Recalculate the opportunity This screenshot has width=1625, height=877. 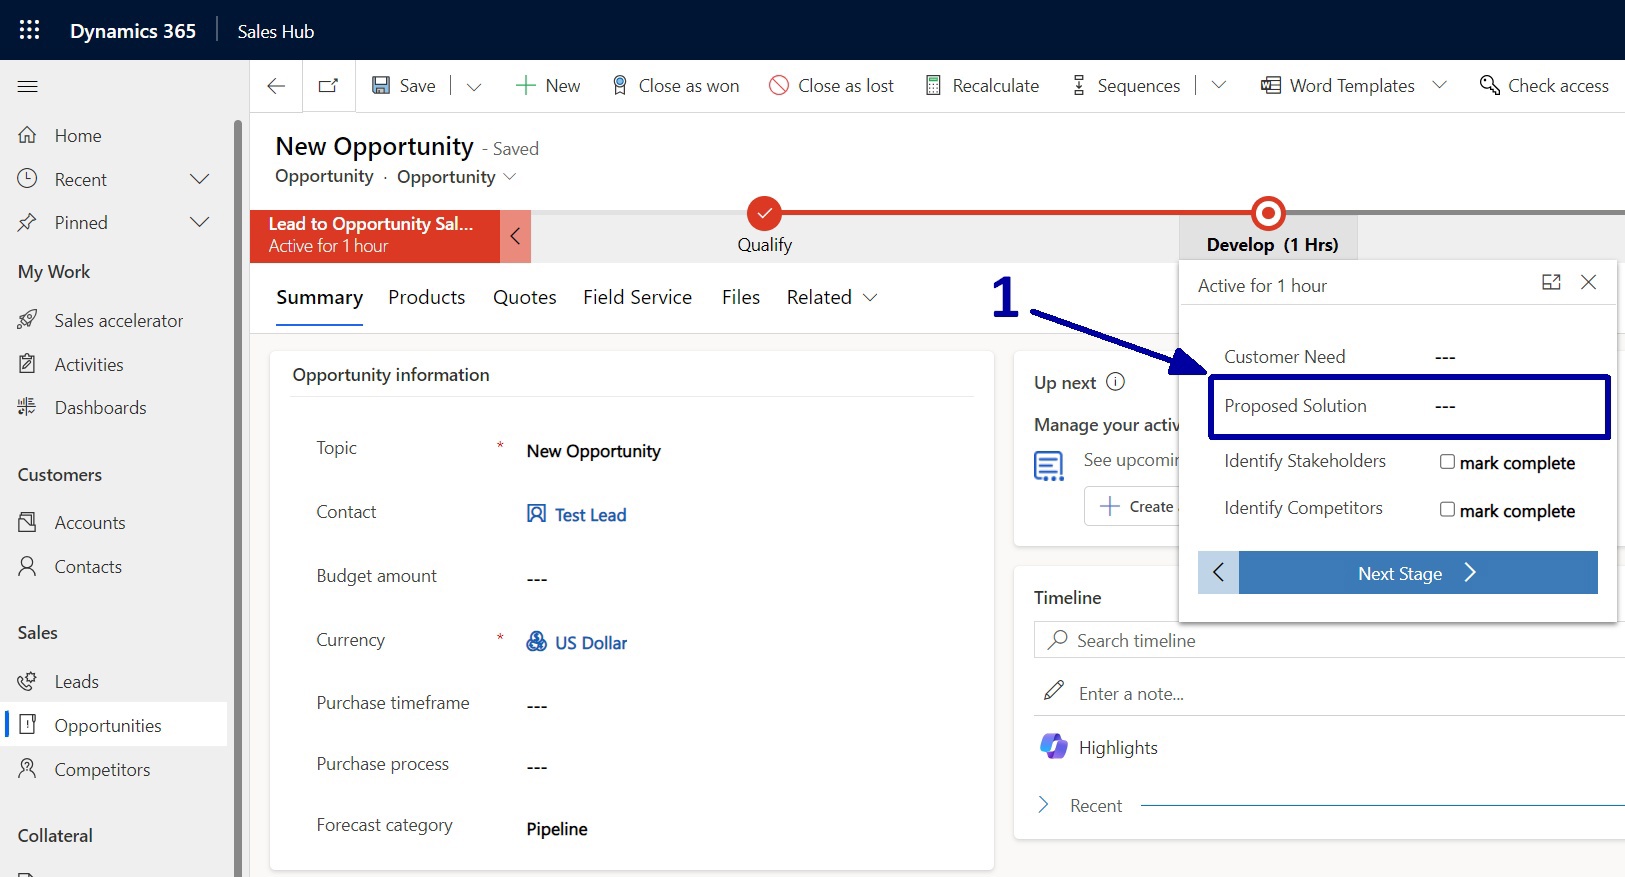point(982,86)
